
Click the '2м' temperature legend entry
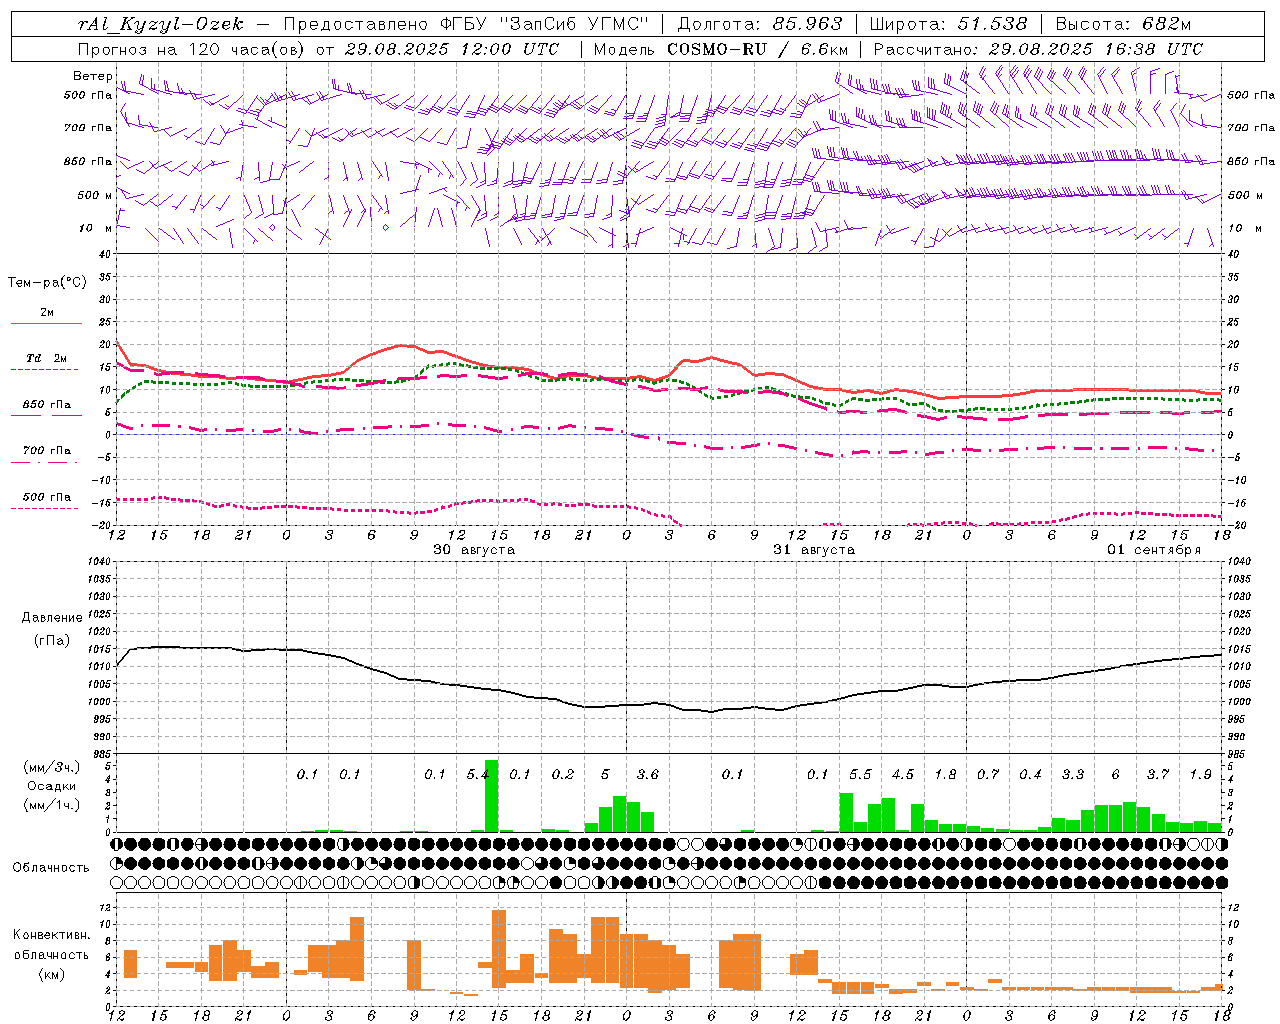(x=47, y=312)
